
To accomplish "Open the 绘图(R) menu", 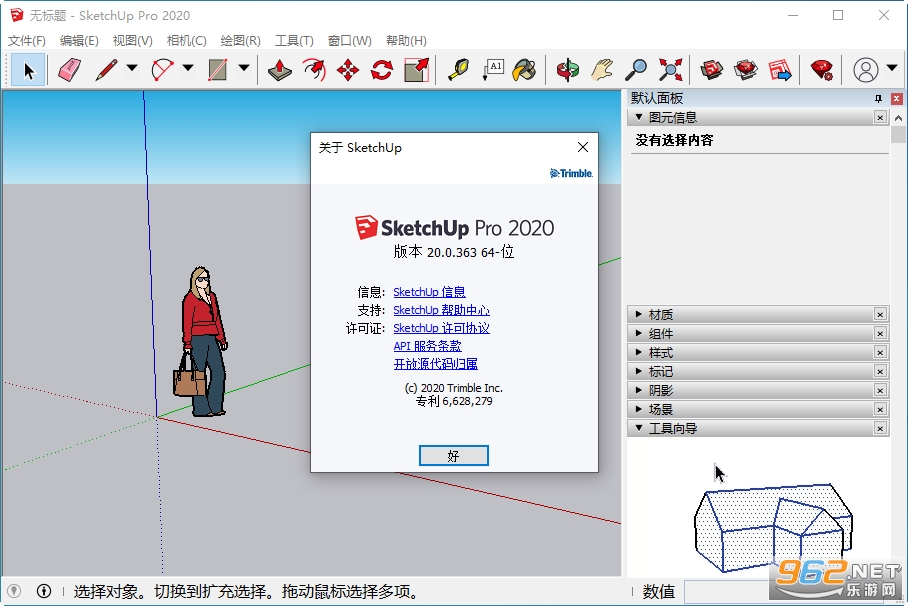I will 240,41.
